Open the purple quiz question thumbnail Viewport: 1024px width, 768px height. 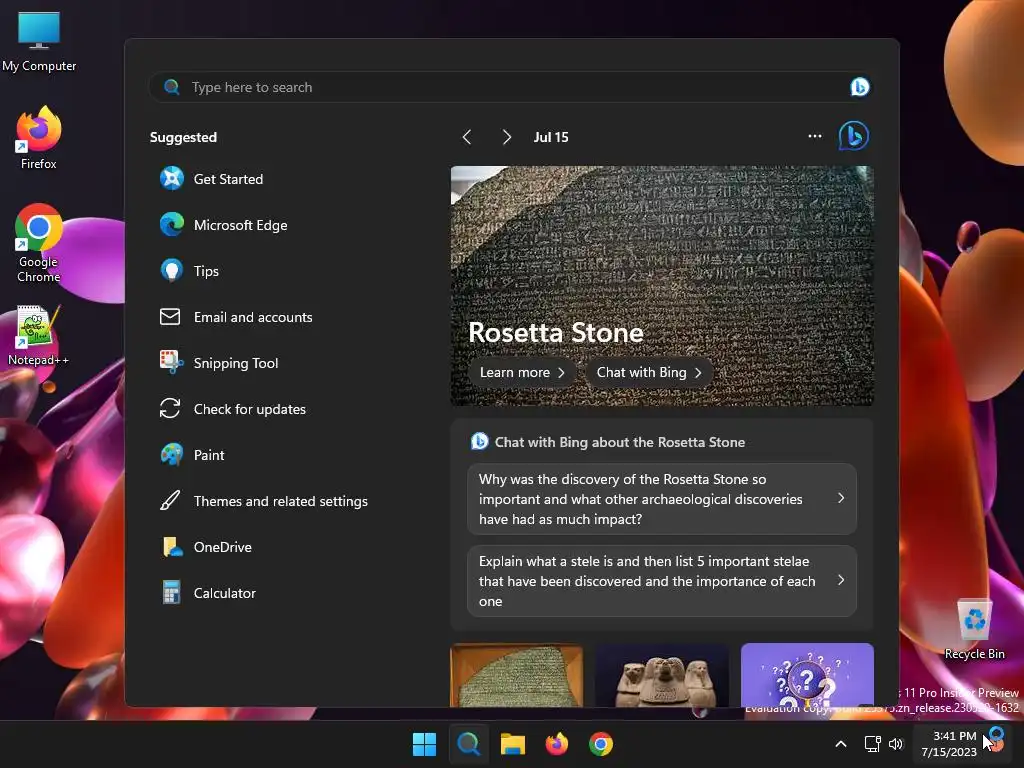(807, 675)
